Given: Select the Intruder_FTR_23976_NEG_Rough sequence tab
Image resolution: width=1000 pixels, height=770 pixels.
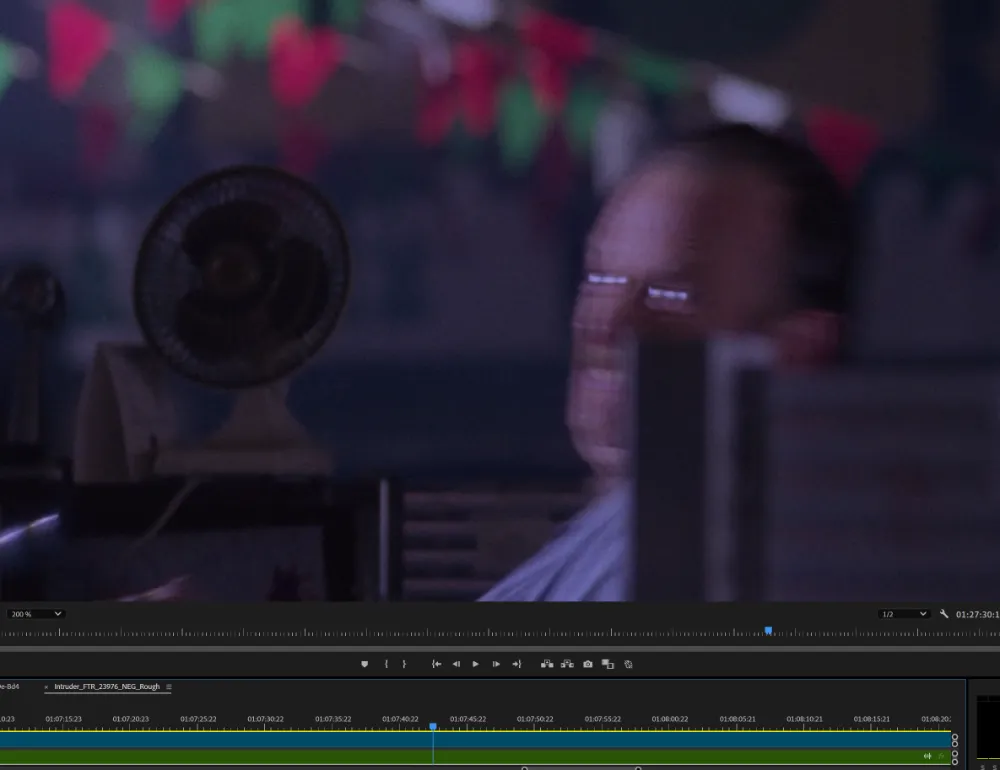Looking at the screenshot, I should (x=106, y=687).
